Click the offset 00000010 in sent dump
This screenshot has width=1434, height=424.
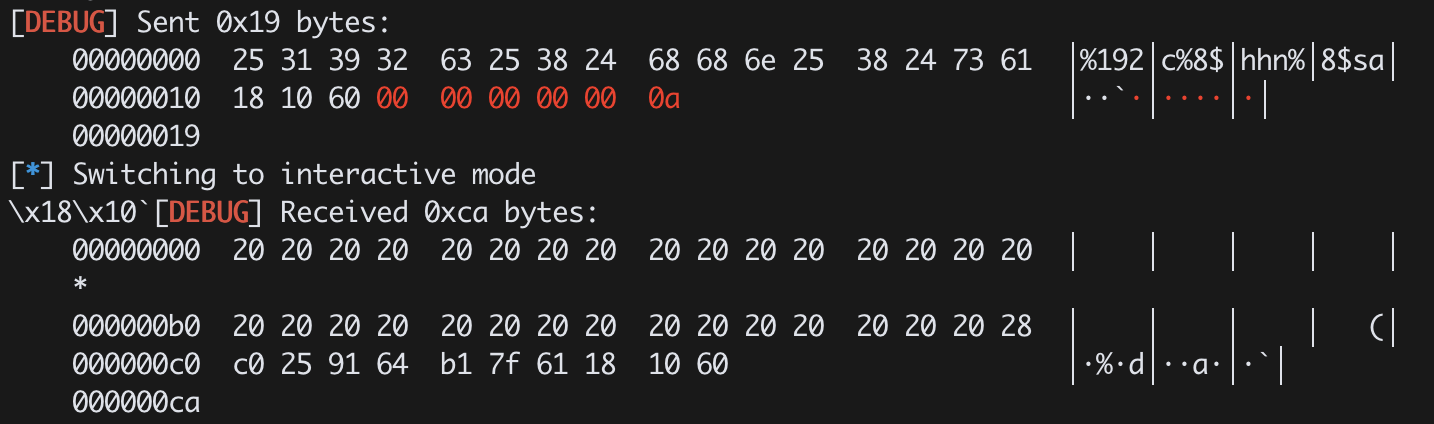136,99
